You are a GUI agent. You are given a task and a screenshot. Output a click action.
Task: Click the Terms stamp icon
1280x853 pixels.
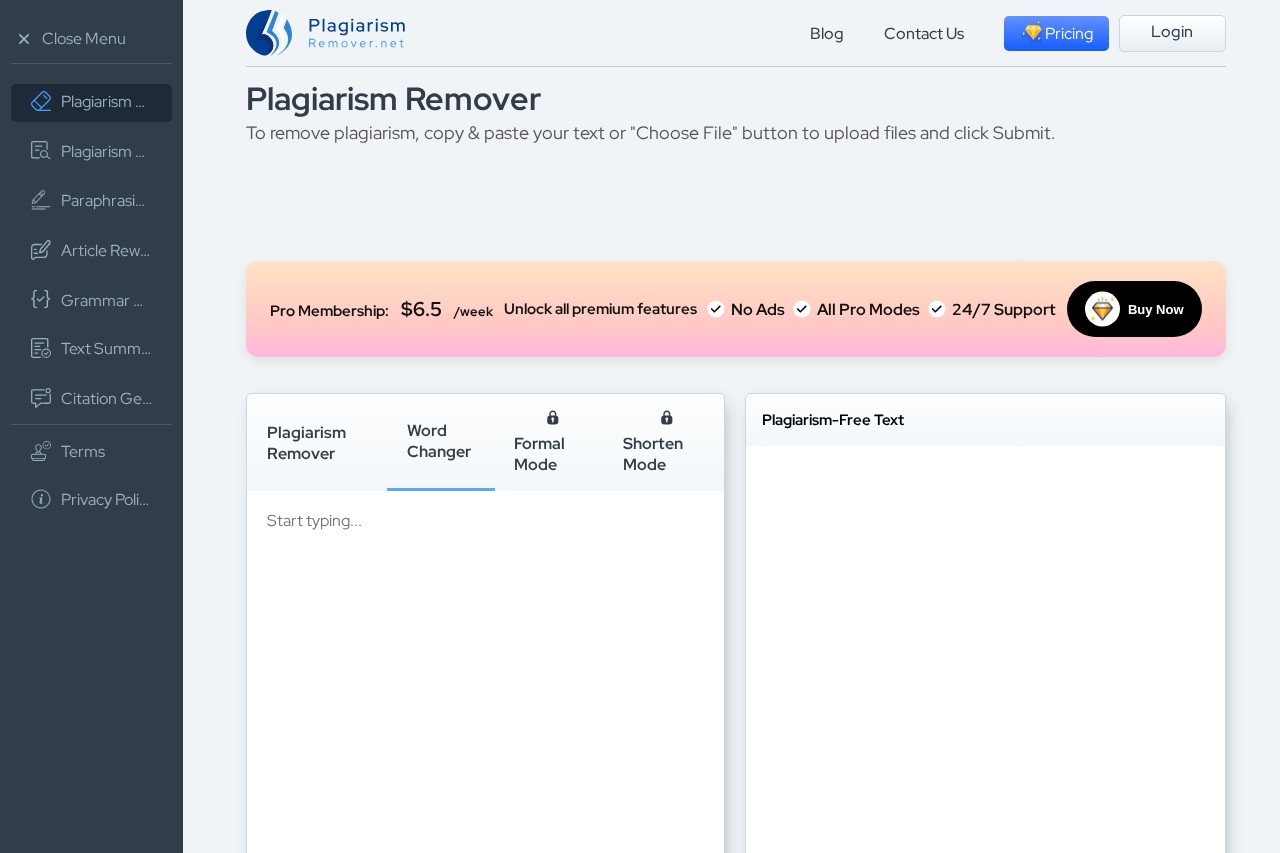pyautogui.click(x=41, y=450)
